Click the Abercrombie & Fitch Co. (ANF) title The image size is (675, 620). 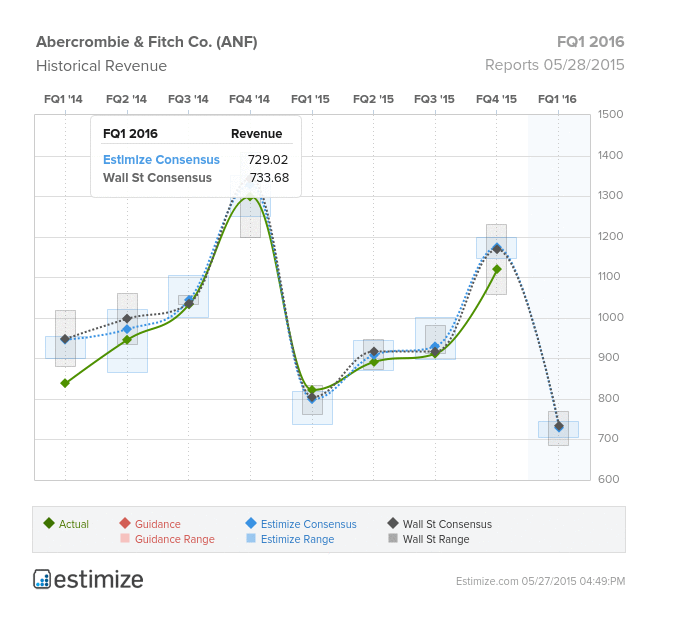pos(147,42)
